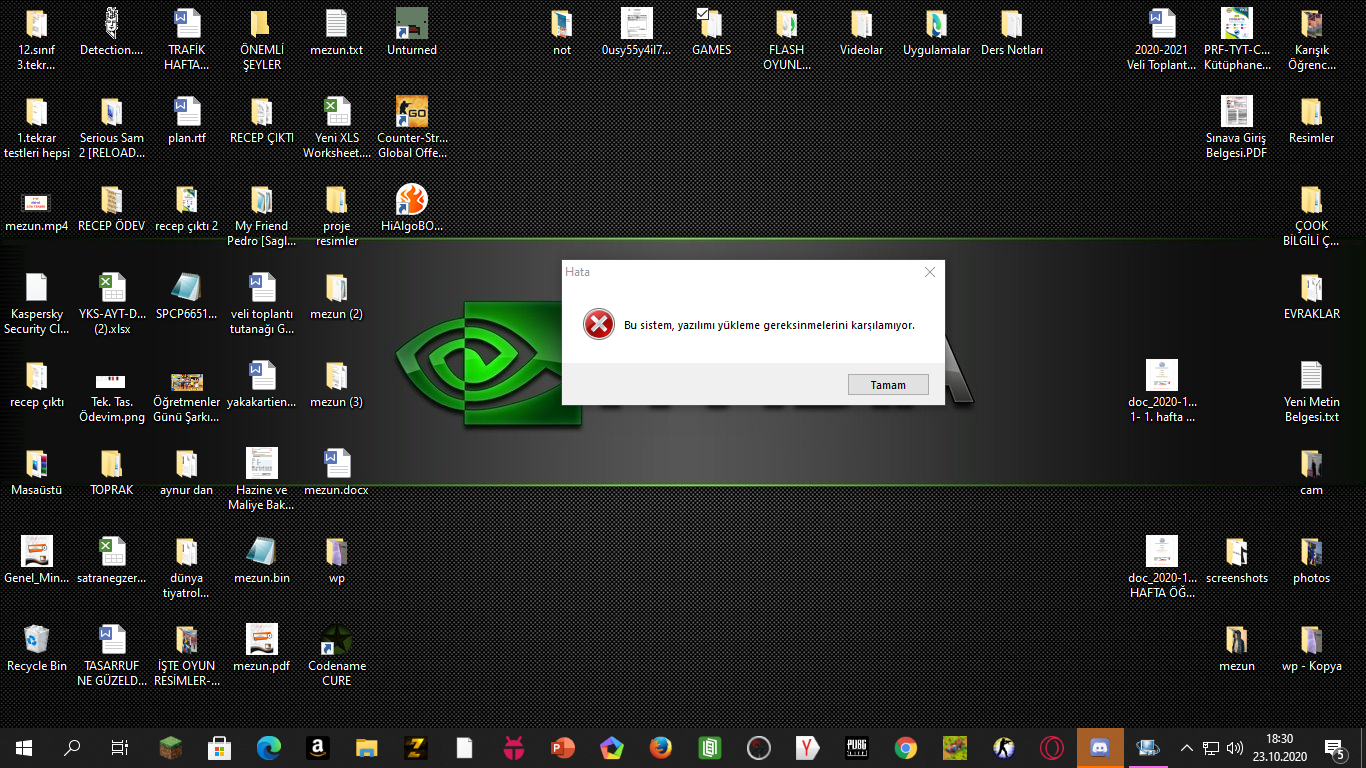Open Yandex browser from the taskbar

click(x=808, y=747)
